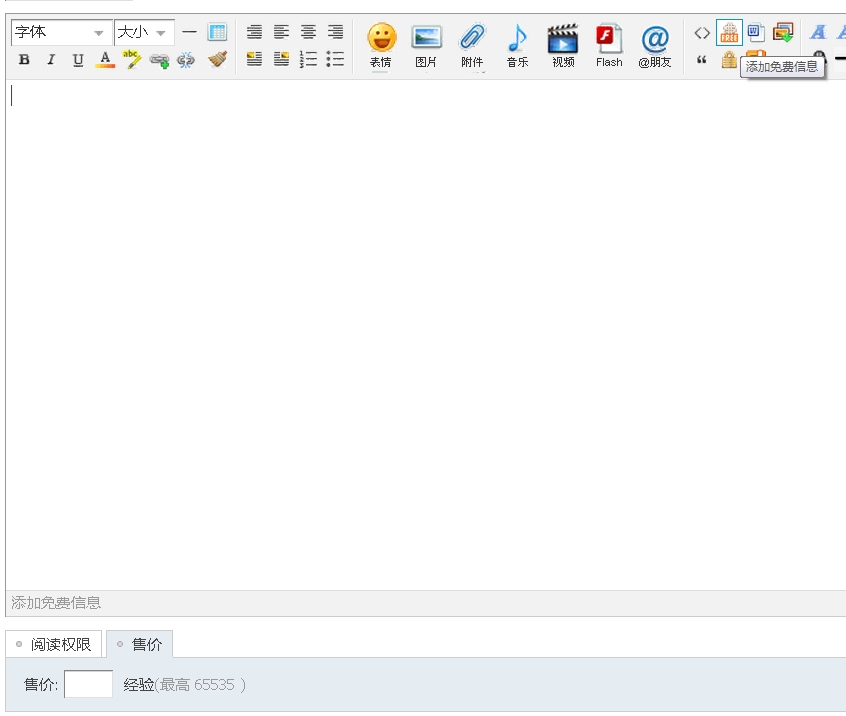846x716 pixels.
Task: Download remote images icon
Action: click(783, 32)
